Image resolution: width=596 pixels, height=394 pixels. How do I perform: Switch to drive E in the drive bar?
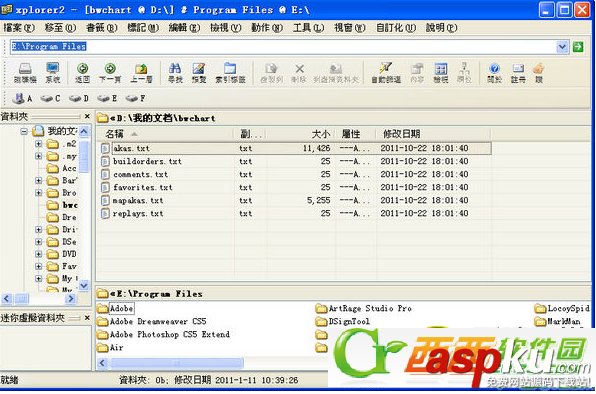pyautogui.click(x=107, y=98)
